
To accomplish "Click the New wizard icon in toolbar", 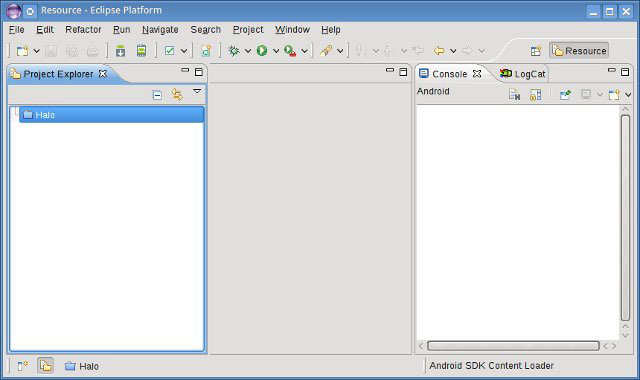I will click(x=22, y=51).
